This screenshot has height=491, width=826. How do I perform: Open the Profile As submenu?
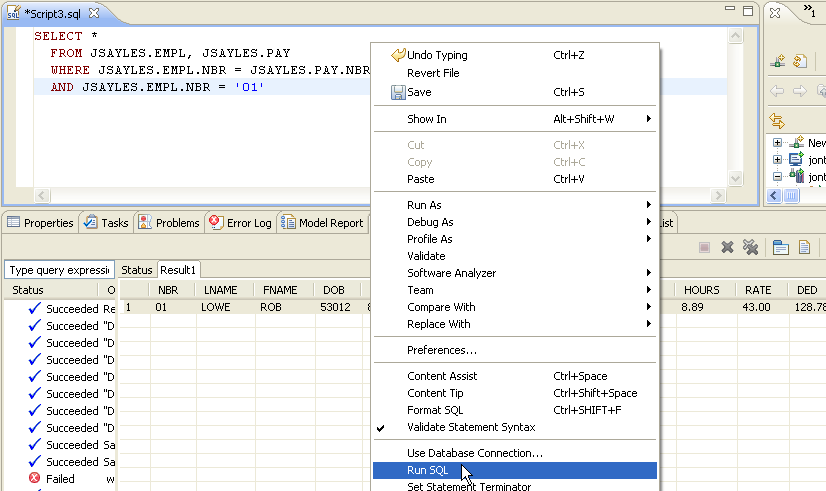pyautogui.click(x=515, y=239)
